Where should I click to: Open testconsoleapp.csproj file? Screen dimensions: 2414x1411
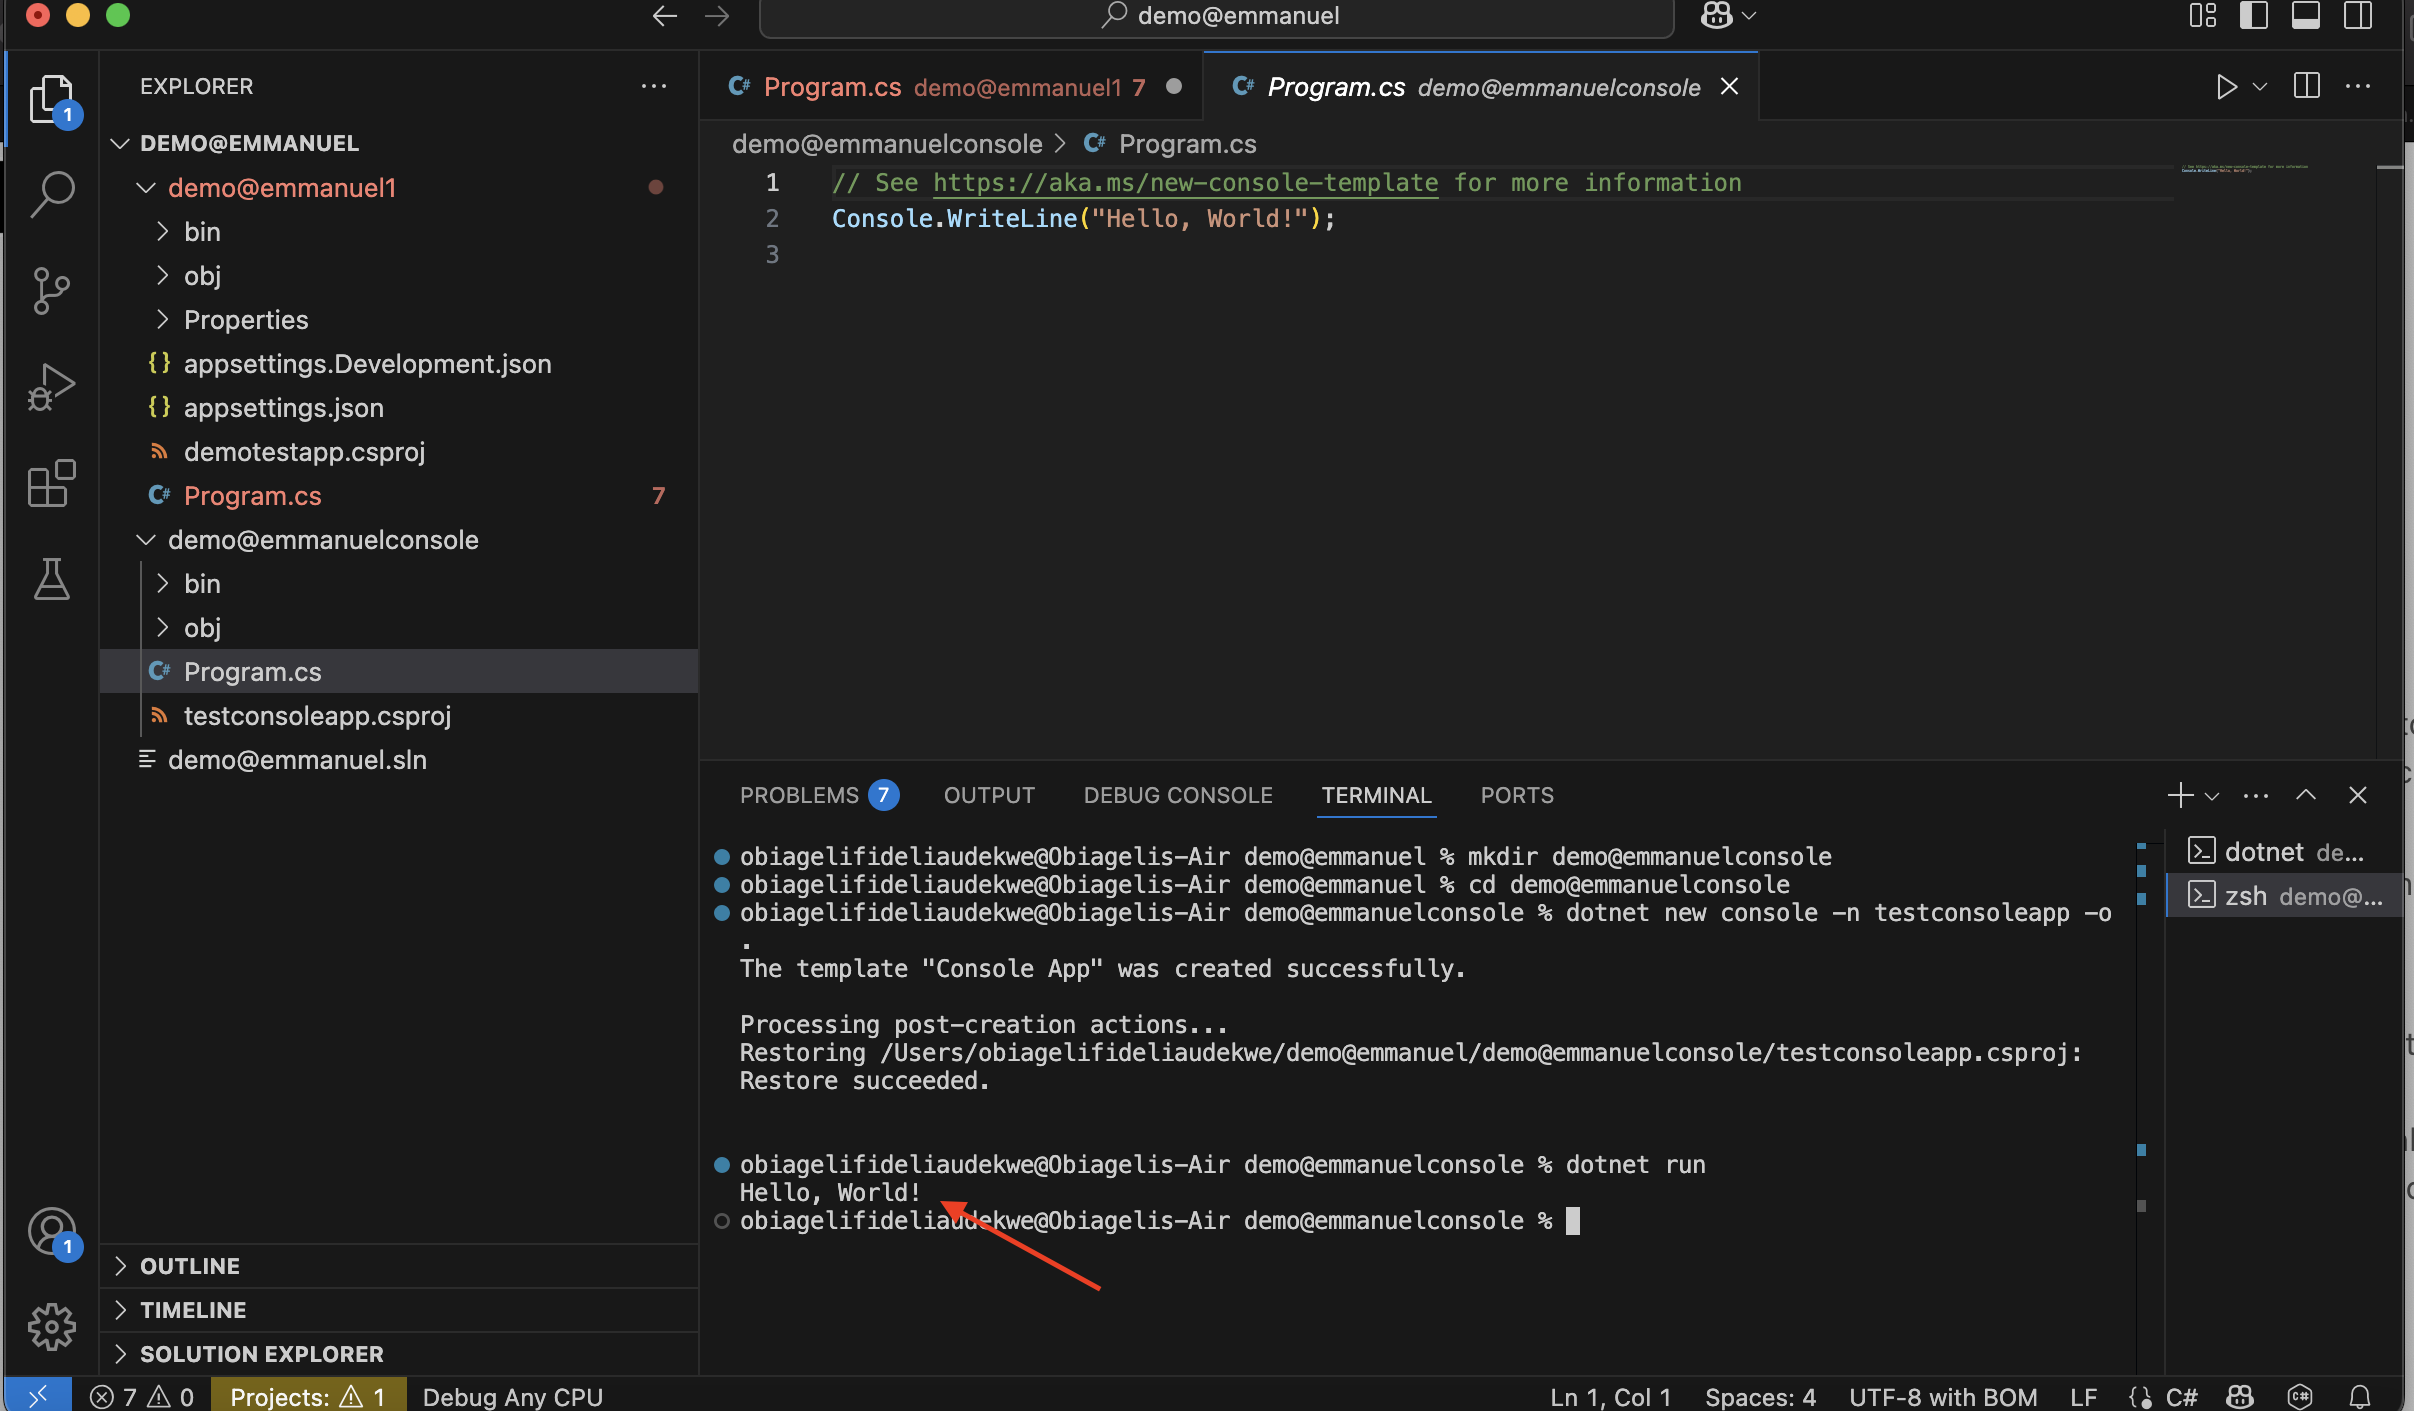pyautogui.click(x=317, y=715)
